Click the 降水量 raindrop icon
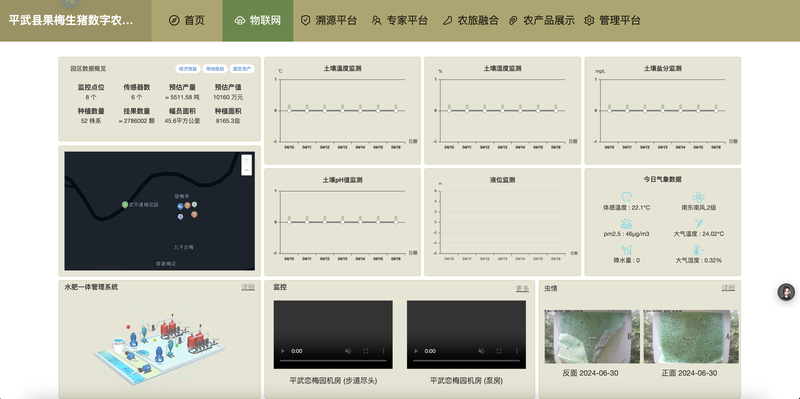 coord(627,250)
